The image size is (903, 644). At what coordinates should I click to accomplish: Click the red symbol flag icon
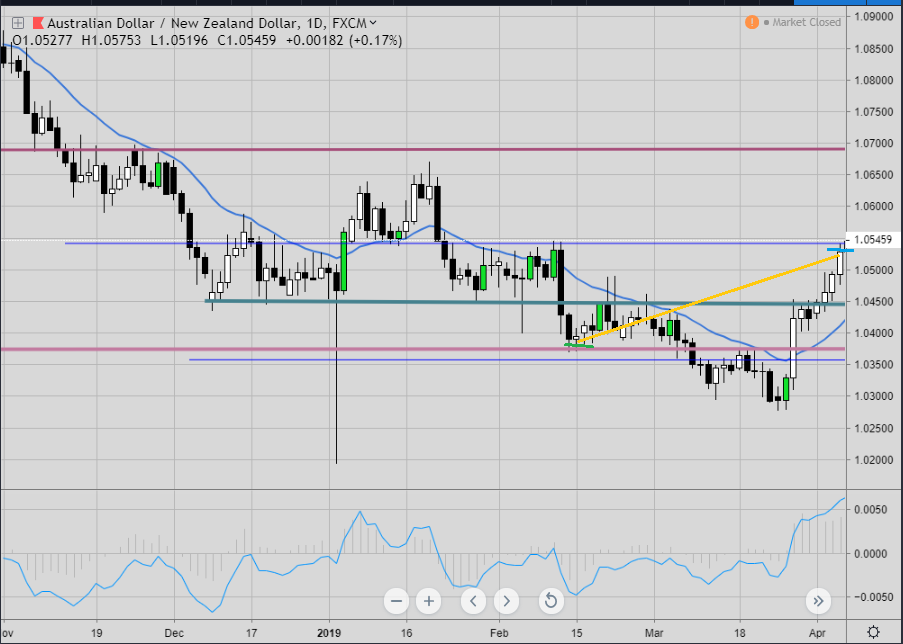click(x=38, y=24)
